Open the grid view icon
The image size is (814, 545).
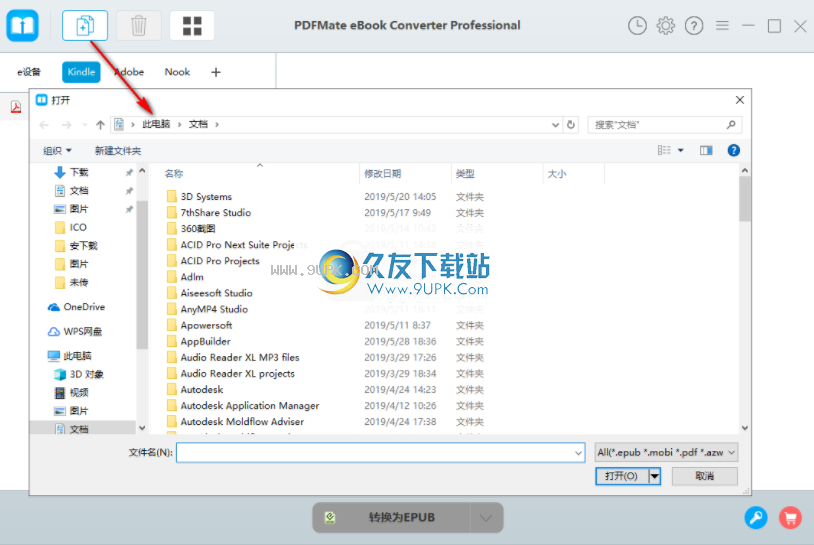pyautogui.click(x=192, y=25)
